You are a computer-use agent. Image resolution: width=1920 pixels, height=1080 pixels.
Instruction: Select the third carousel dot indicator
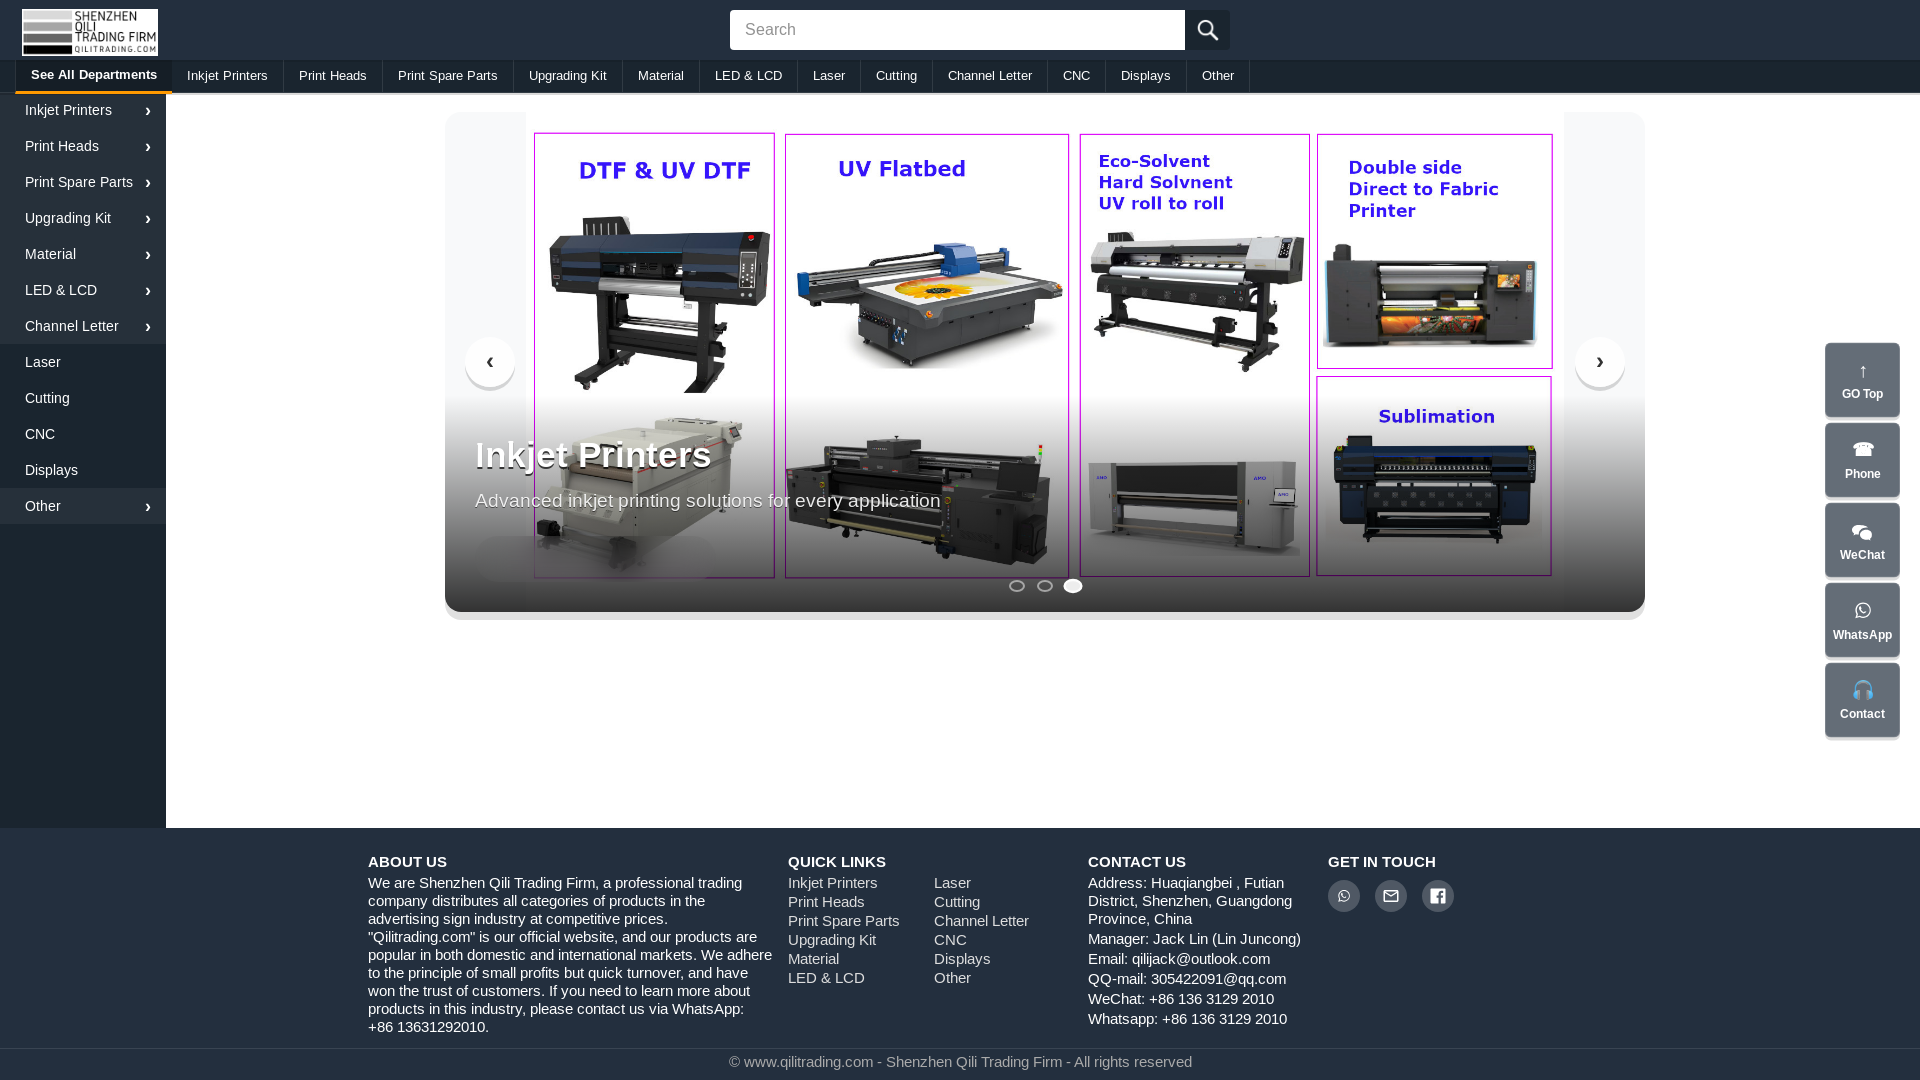pos(1073,586)
